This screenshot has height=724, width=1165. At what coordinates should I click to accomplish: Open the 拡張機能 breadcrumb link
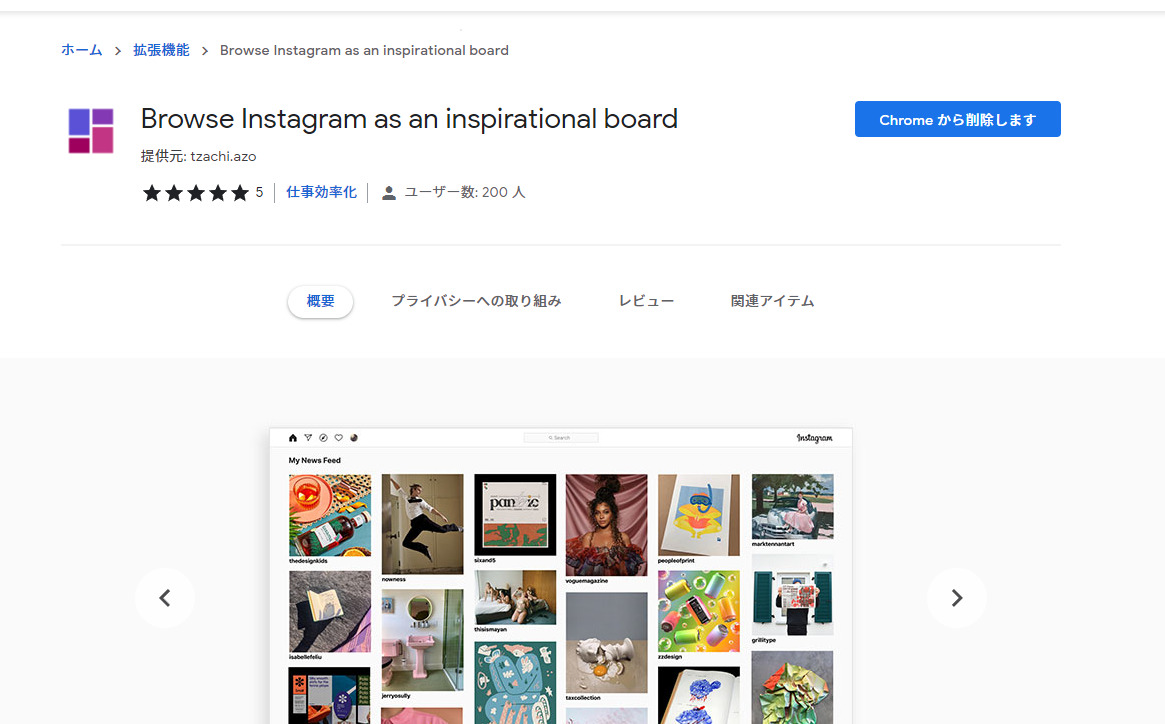161,50
